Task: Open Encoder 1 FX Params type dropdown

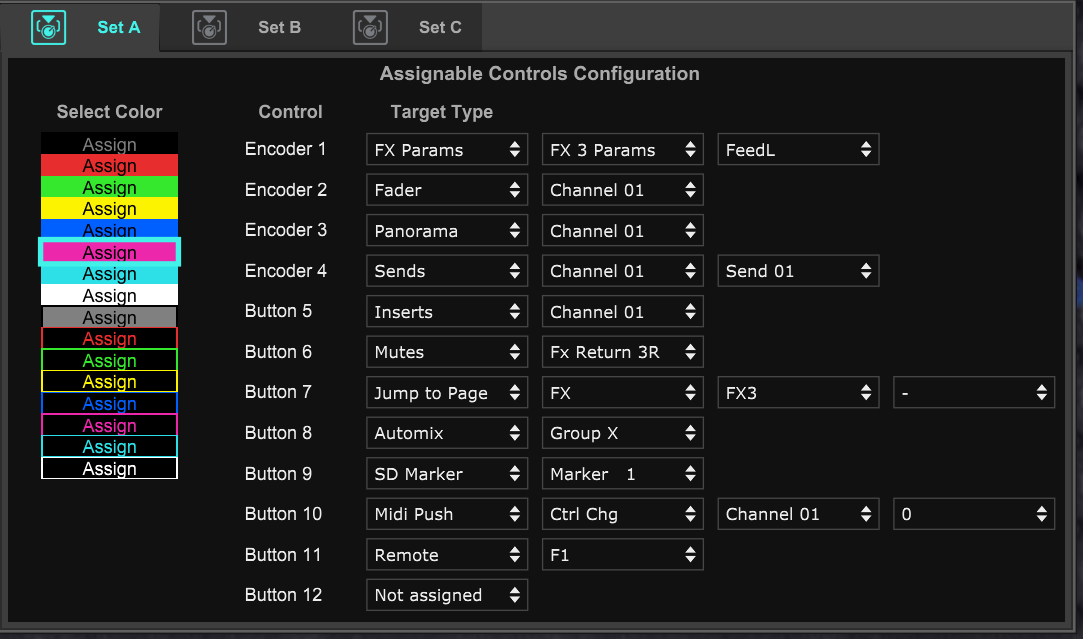Action: (x=447, y=149)
